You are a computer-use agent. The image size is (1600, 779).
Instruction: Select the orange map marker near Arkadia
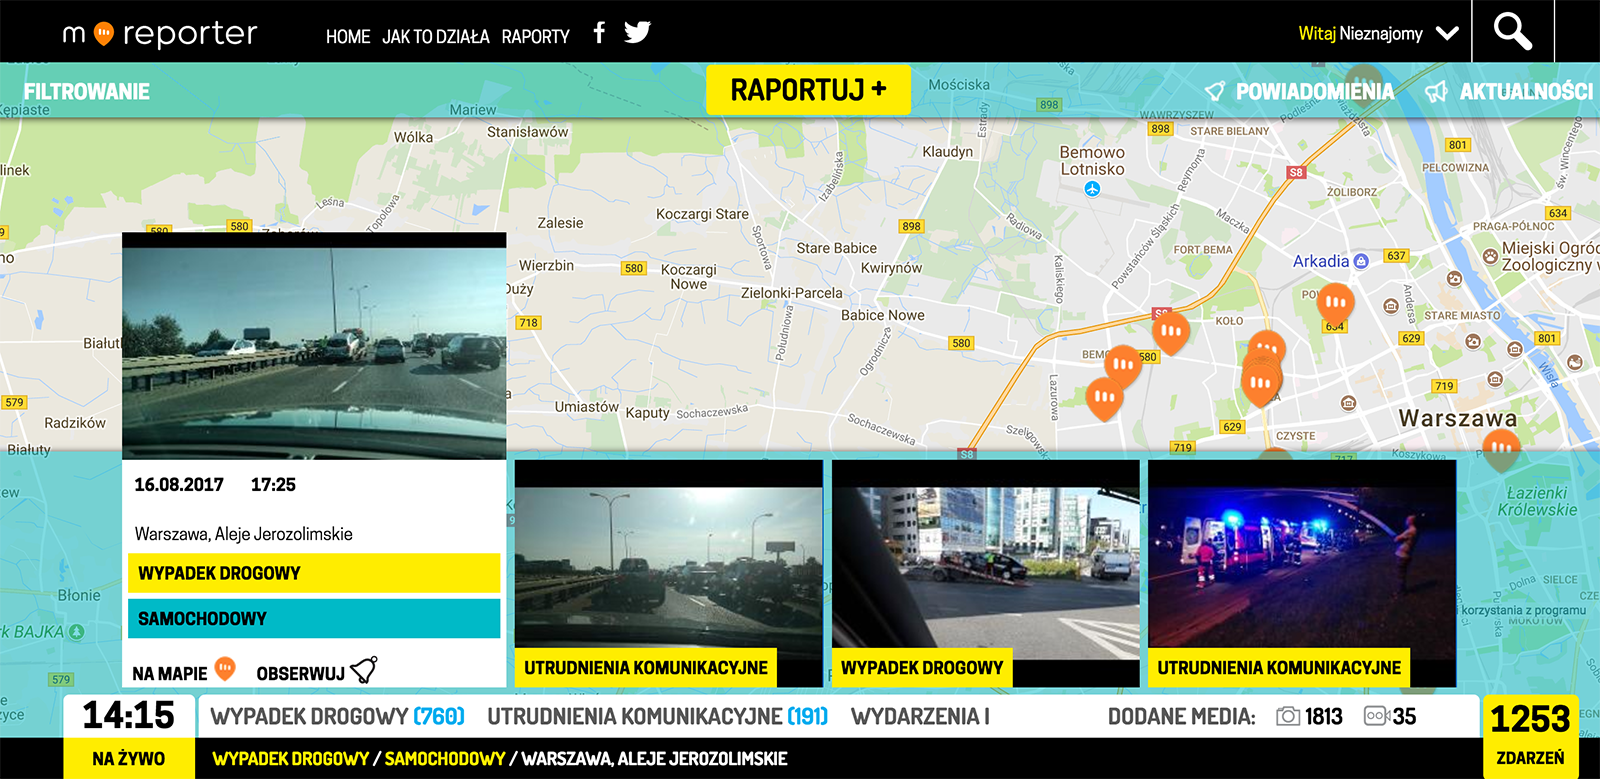coord(1335,302)
